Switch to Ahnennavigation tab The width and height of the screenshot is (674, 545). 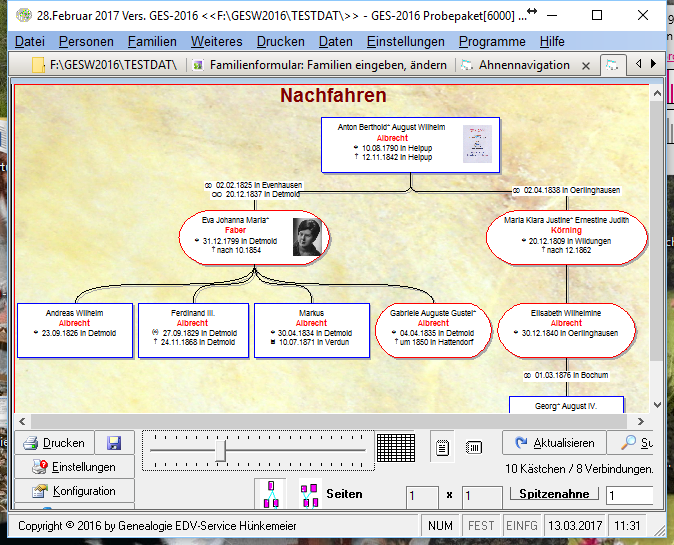coord(516,65)
